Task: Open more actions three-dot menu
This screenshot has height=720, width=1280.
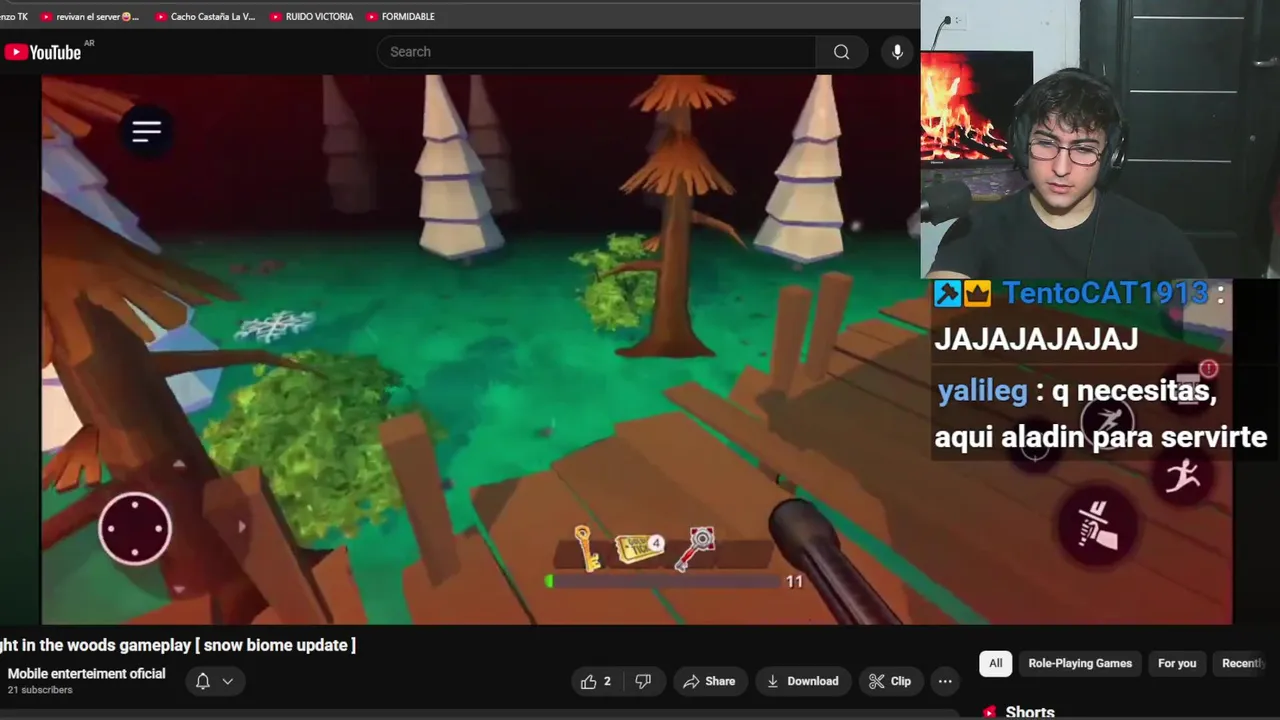Action: tap(945, 681)
